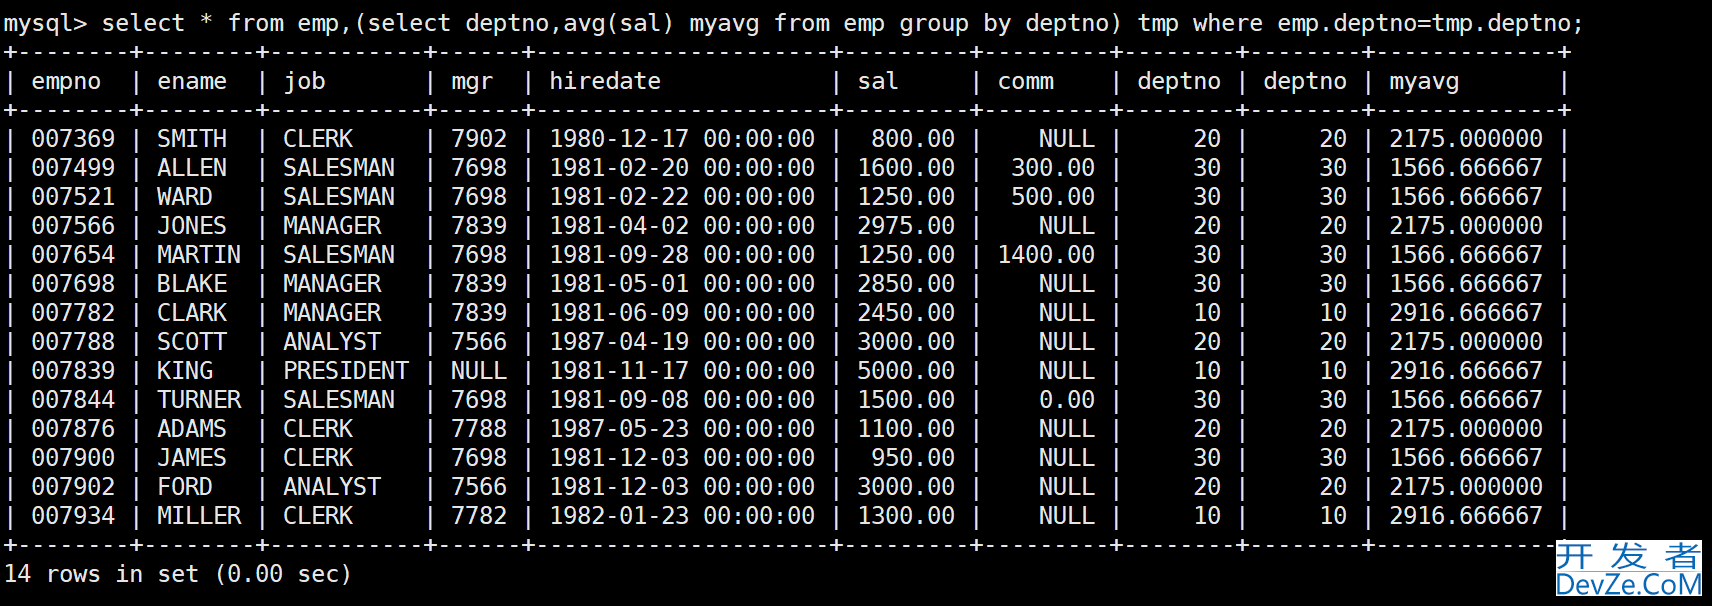Click empno value 007934

73,516
